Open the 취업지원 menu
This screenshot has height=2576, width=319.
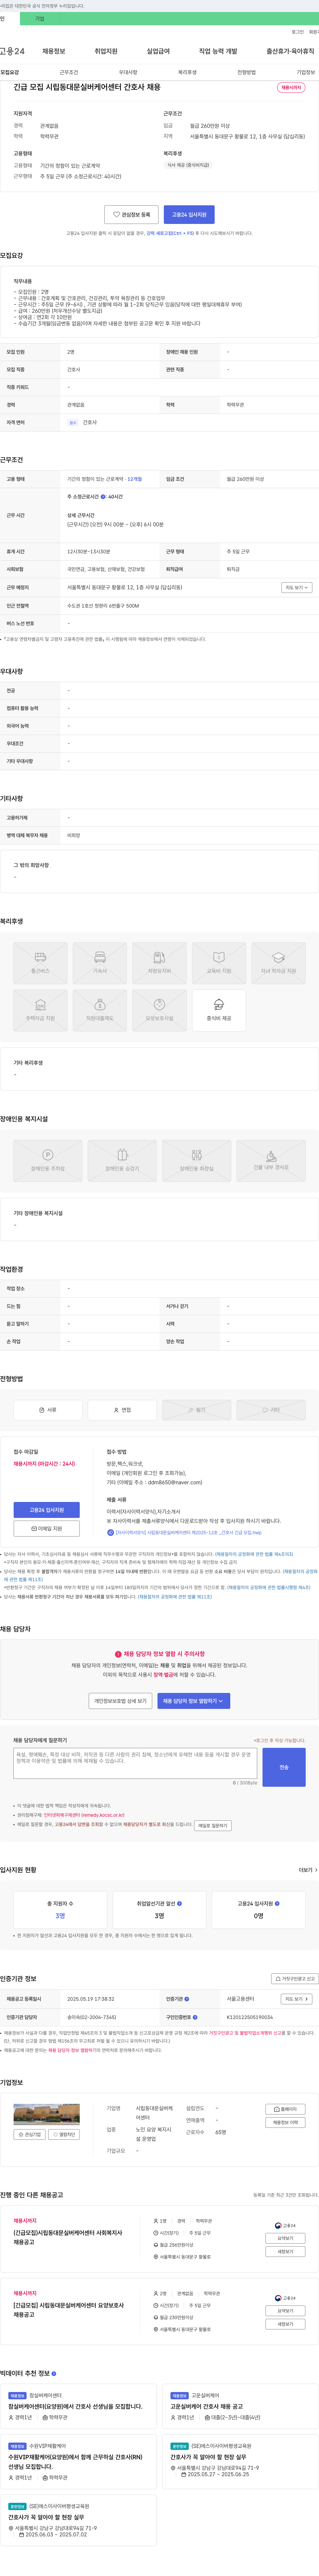click(106, 51)
